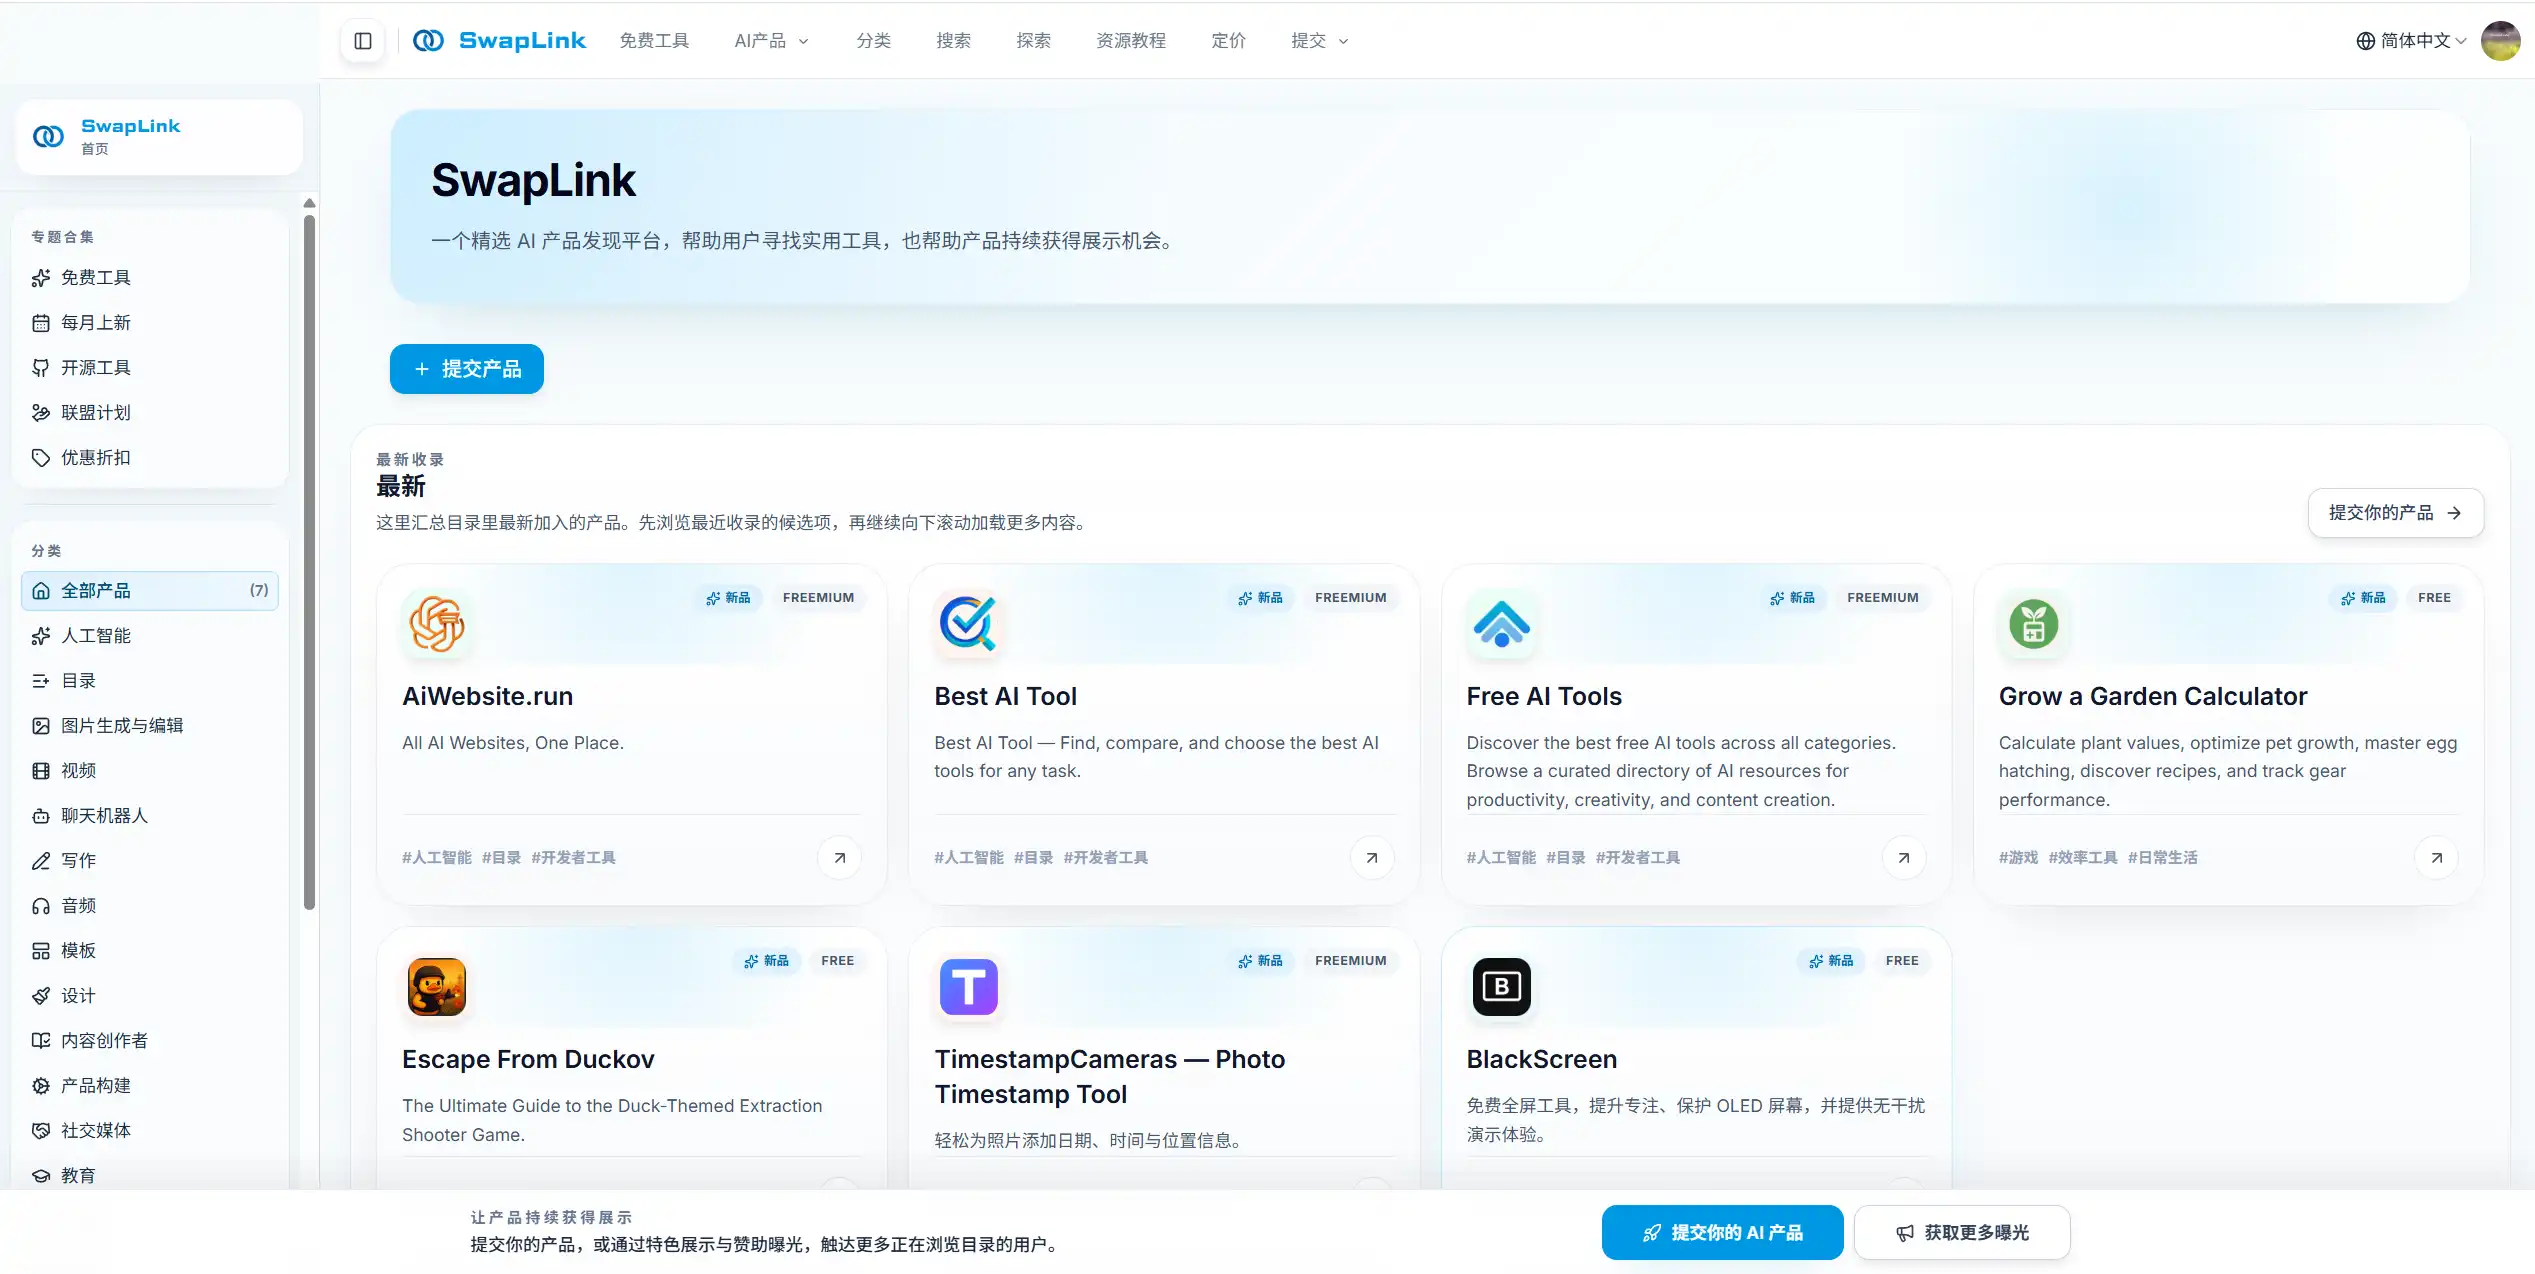This screenshot has width=2535, height=1274.
Task: Click TimestampCameras purple T icon
Action: (968, 987)
